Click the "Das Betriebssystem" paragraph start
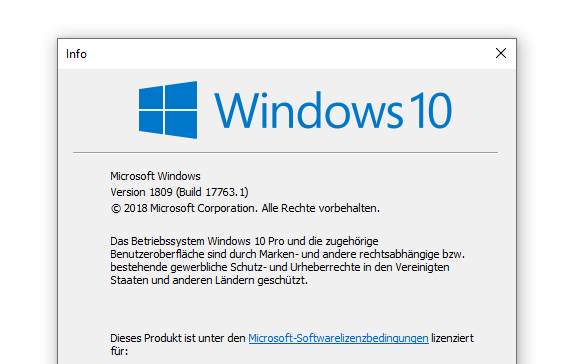 (x=157, y=241)
